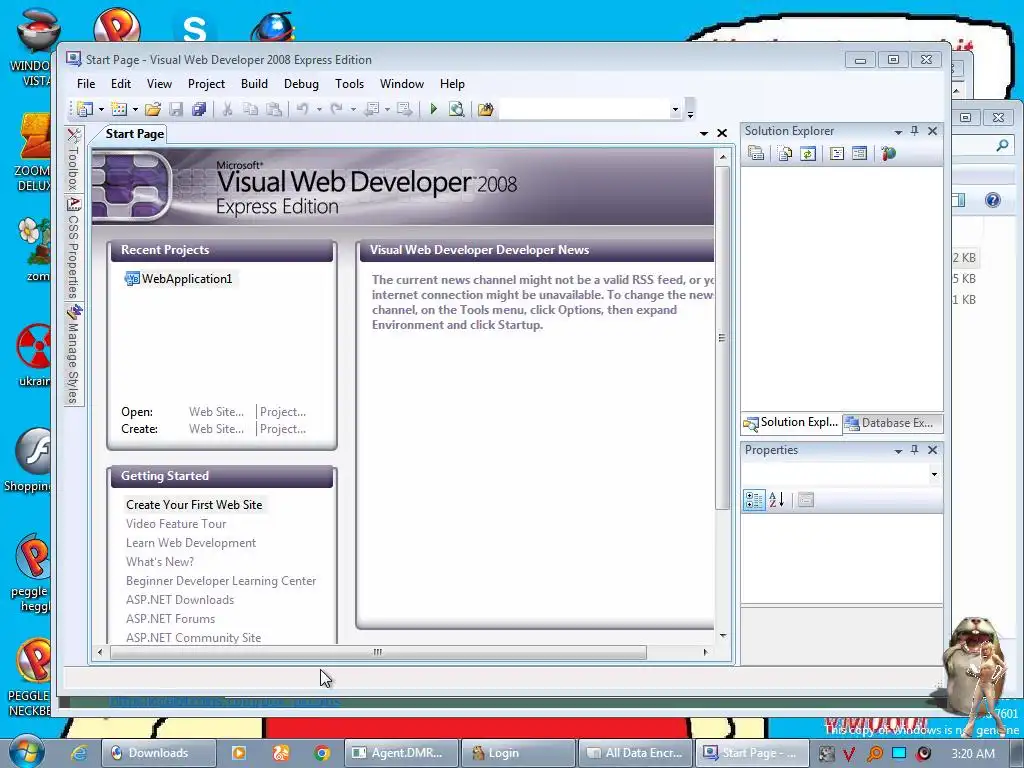Click the Properties icon in Solution Explorer toolbar
Screen dimensions: 1024x768
(x=756, y=153)
